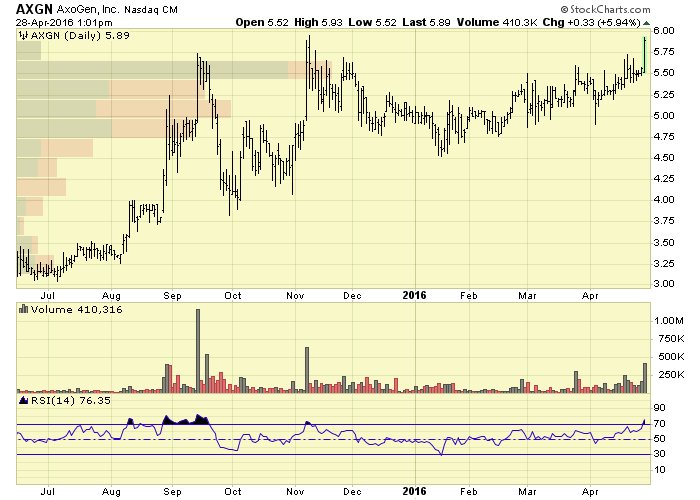Click the 5.25 price axis label
Viewport: 700px width, 500px height.
(x=664, y=94)
